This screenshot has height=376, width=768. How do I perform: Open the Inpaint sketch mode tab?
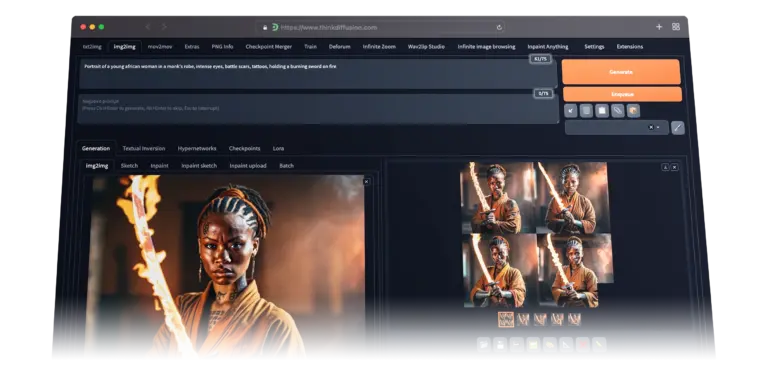pyautogui.click(x=199, y=166)
